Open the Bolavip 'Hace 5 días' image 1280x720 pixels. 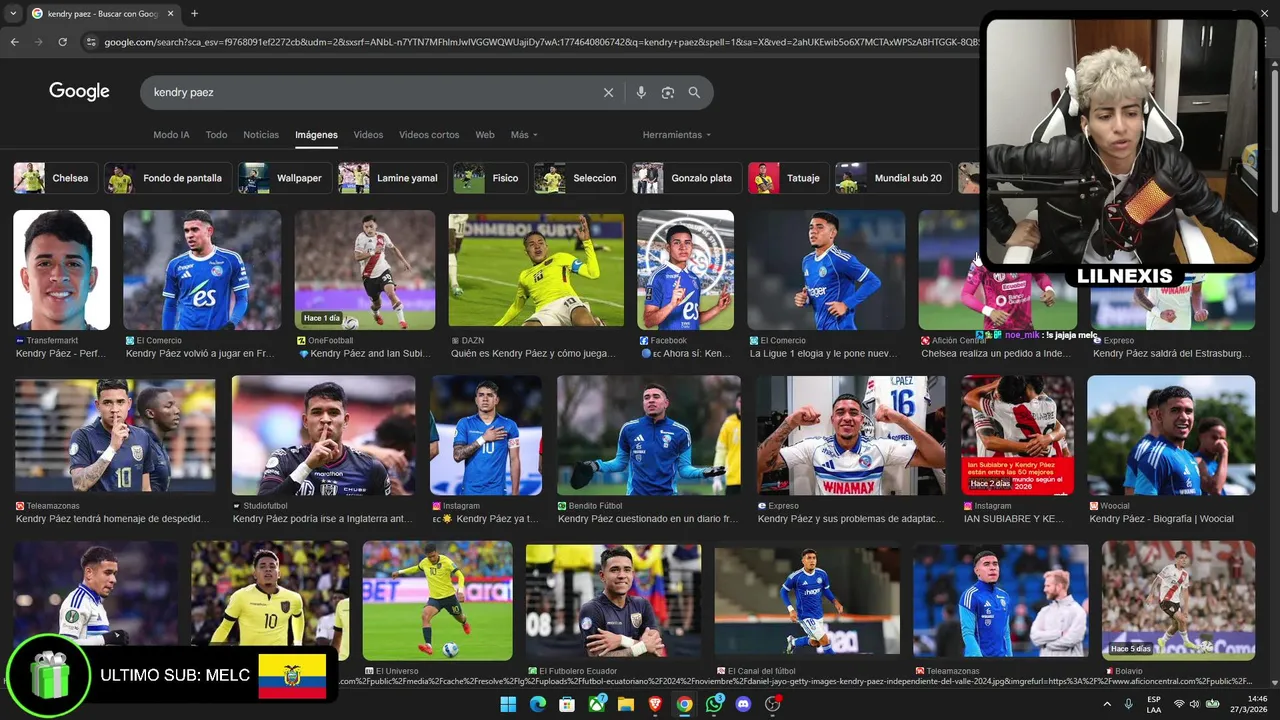click(x=1178, y=600)
